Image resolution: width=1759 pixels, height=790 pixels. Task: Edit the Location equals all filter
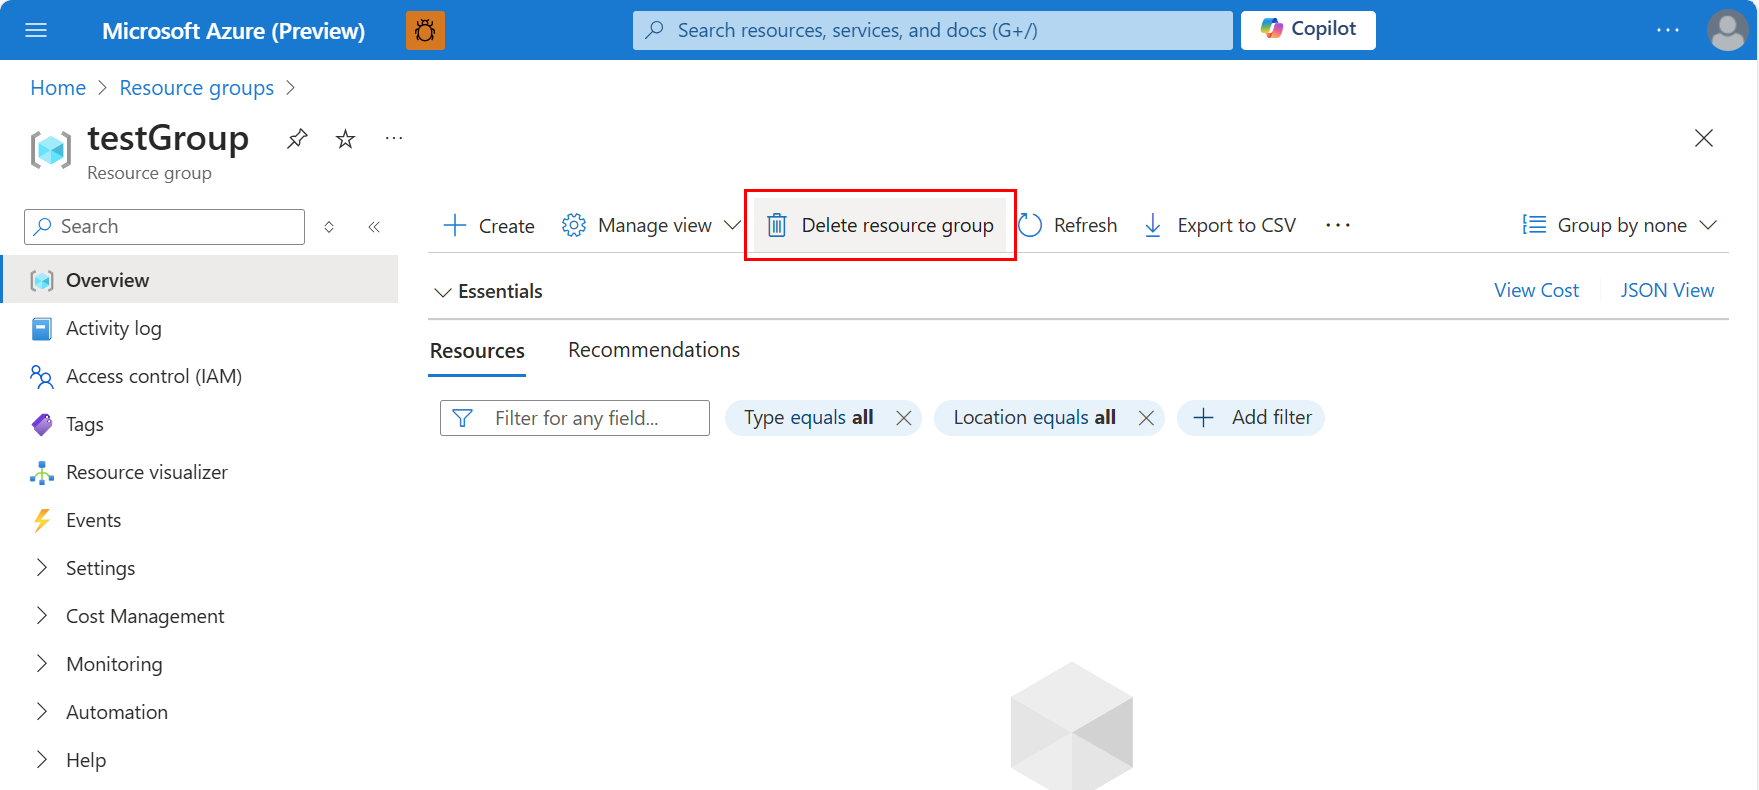[x=1034, y=418]
